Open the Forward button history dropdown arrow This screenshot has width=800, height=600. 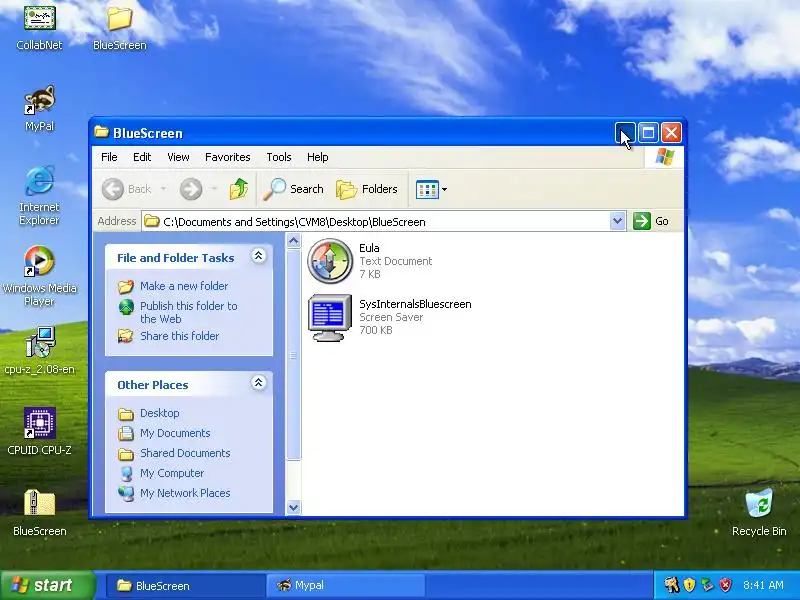pos(214,189)
